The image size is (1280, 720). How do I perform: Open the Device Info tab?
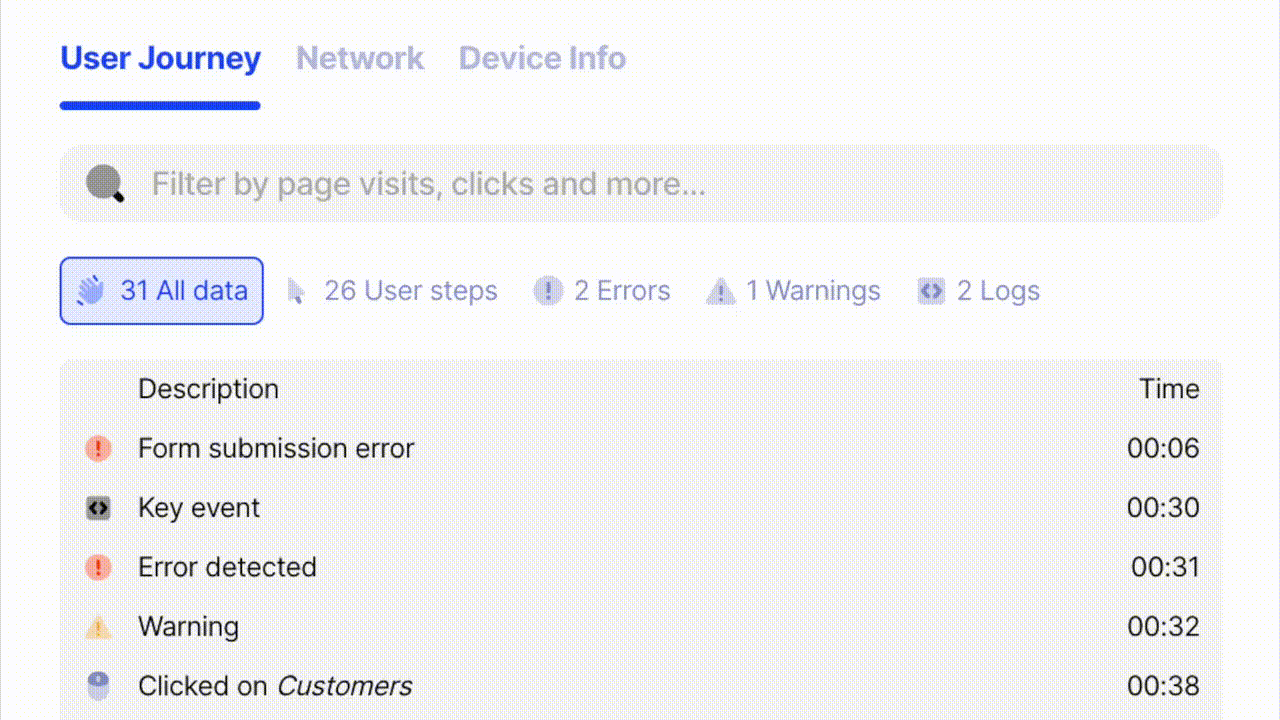542,58
